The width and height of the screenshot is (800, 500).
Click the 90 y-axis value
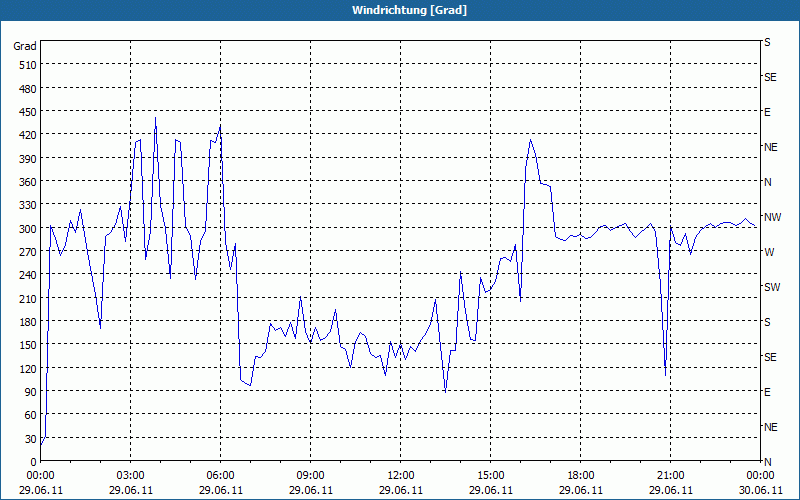pyautogui.click(x=31, y=392)
